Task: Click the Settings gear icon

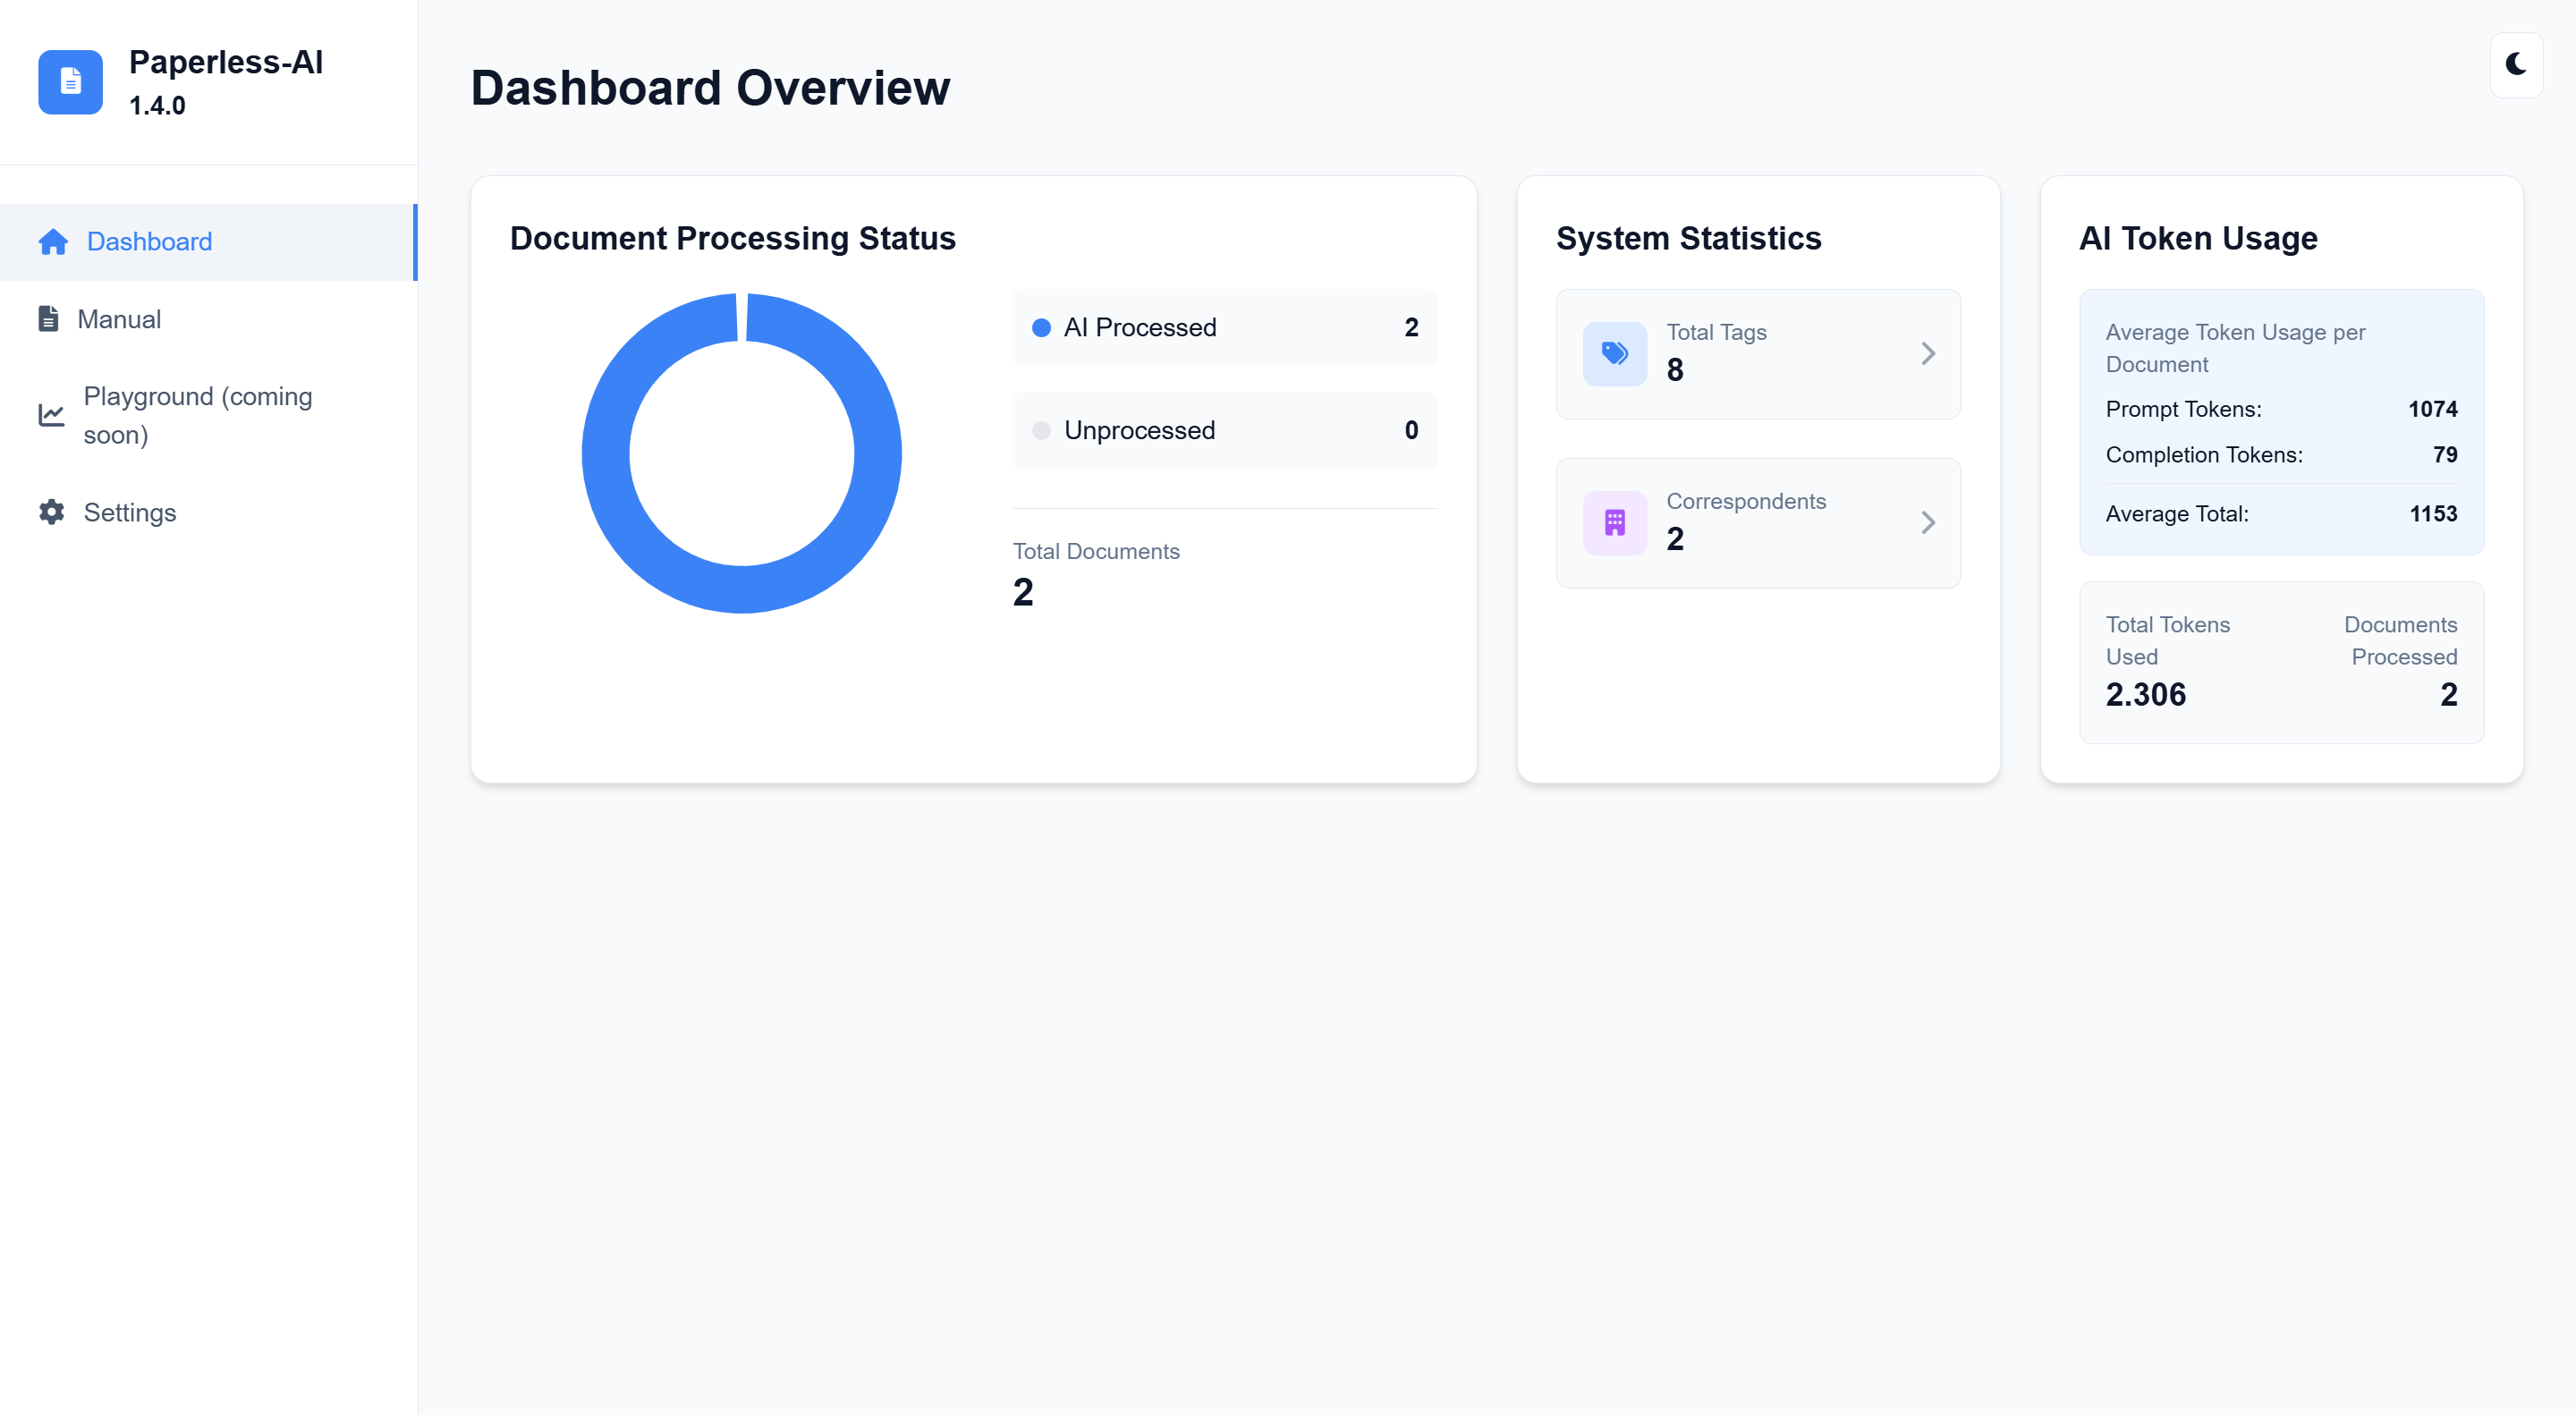Action: 49,513
